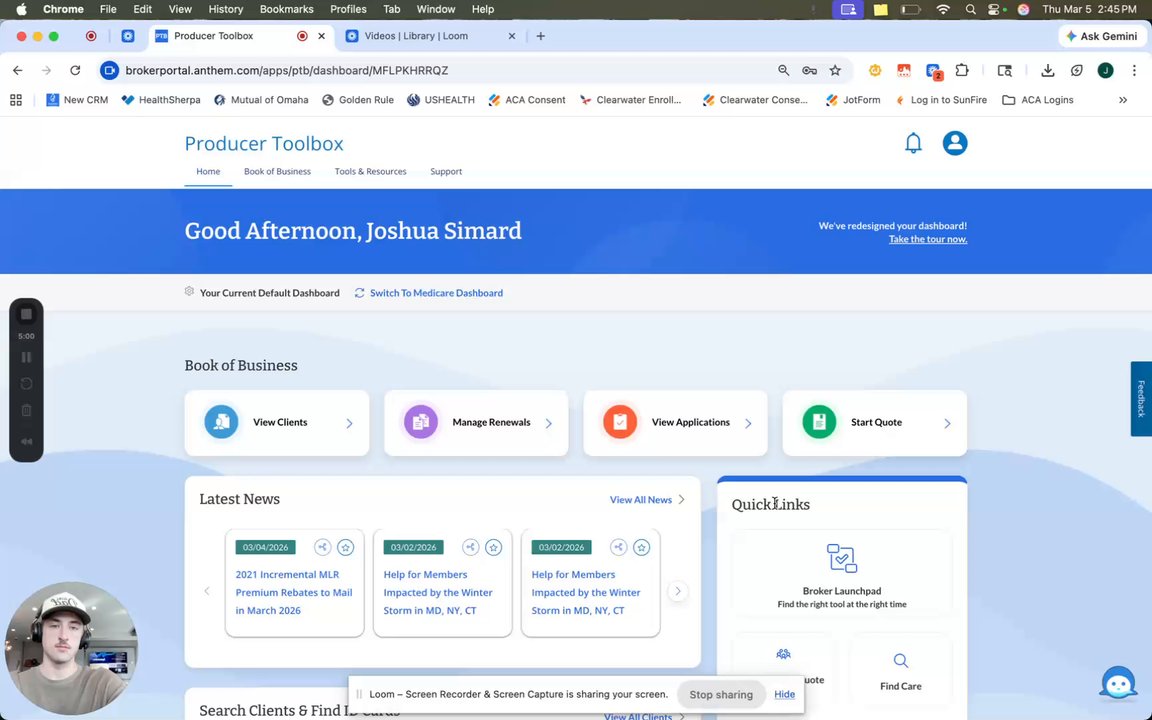Screen dimensions: 1152x720
Task: Stop the Loom recording
Action: [x=26, y=314]
